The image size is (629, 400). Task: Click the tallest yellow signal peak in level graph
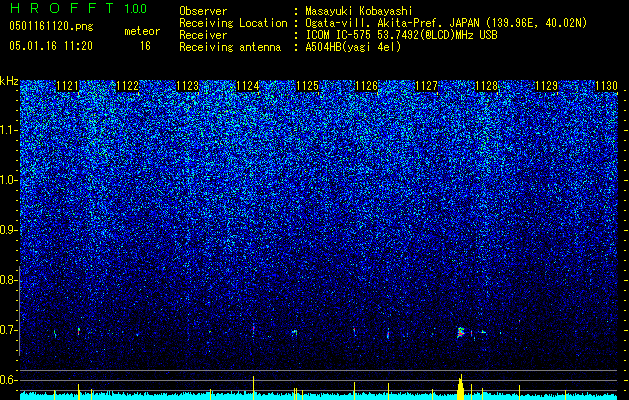point(461,387)
